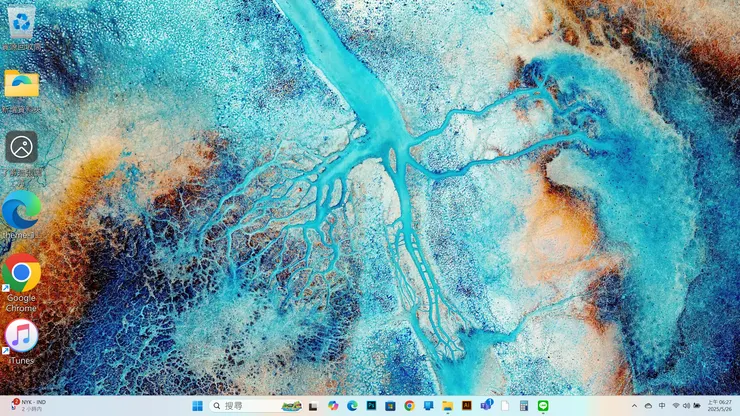Open Microsoft Edge from the taskbar
Image resolution: width=740 pixels, height=416 pixels.
tap(352, 406)
